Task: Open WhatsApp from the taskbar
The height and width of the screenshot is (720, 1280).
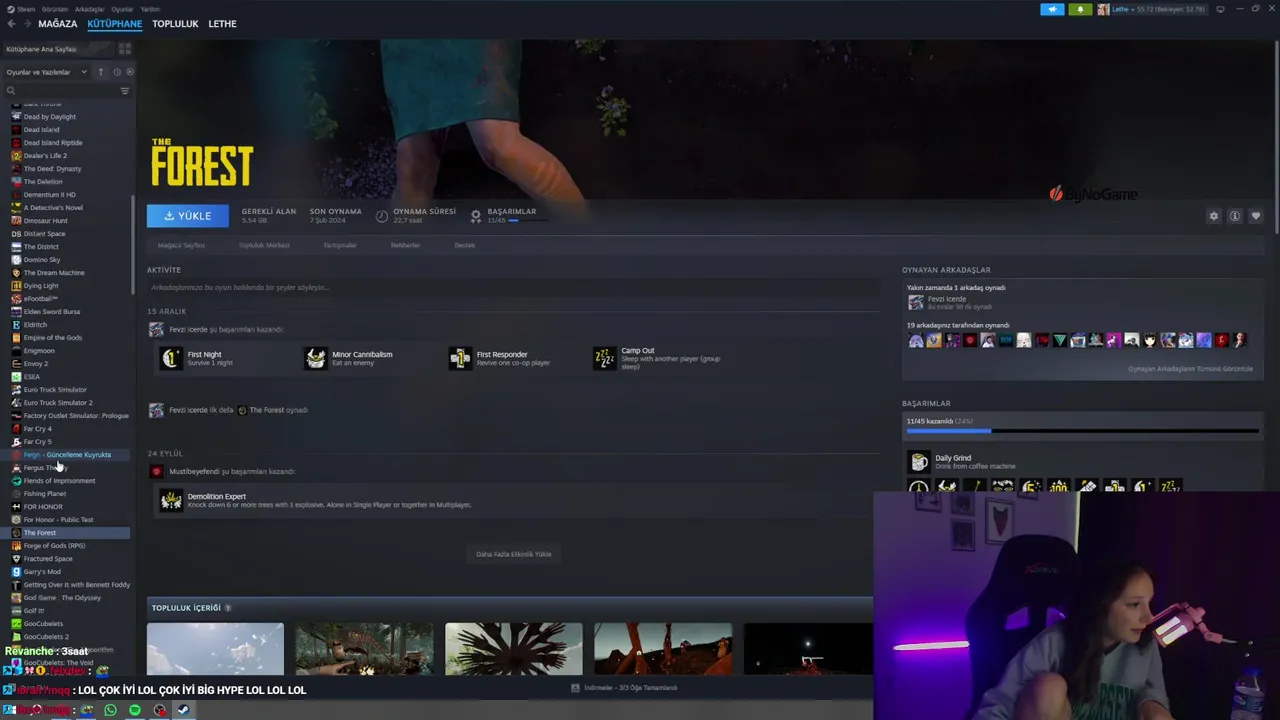Action: tap(110, 710)
